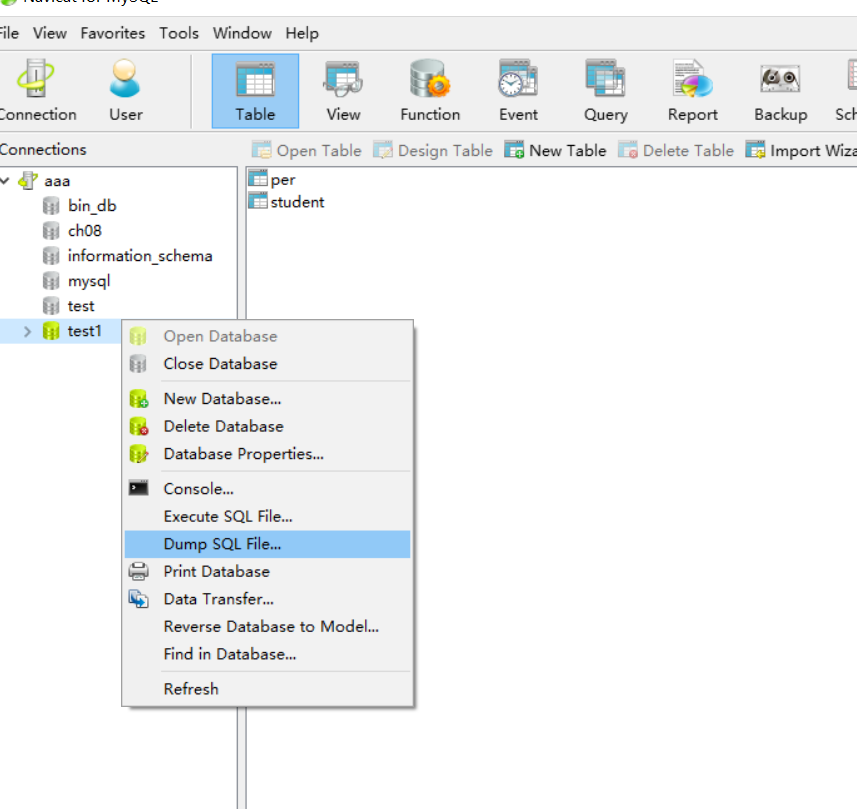Select the Table toolbar button

(x=255, y=91)
